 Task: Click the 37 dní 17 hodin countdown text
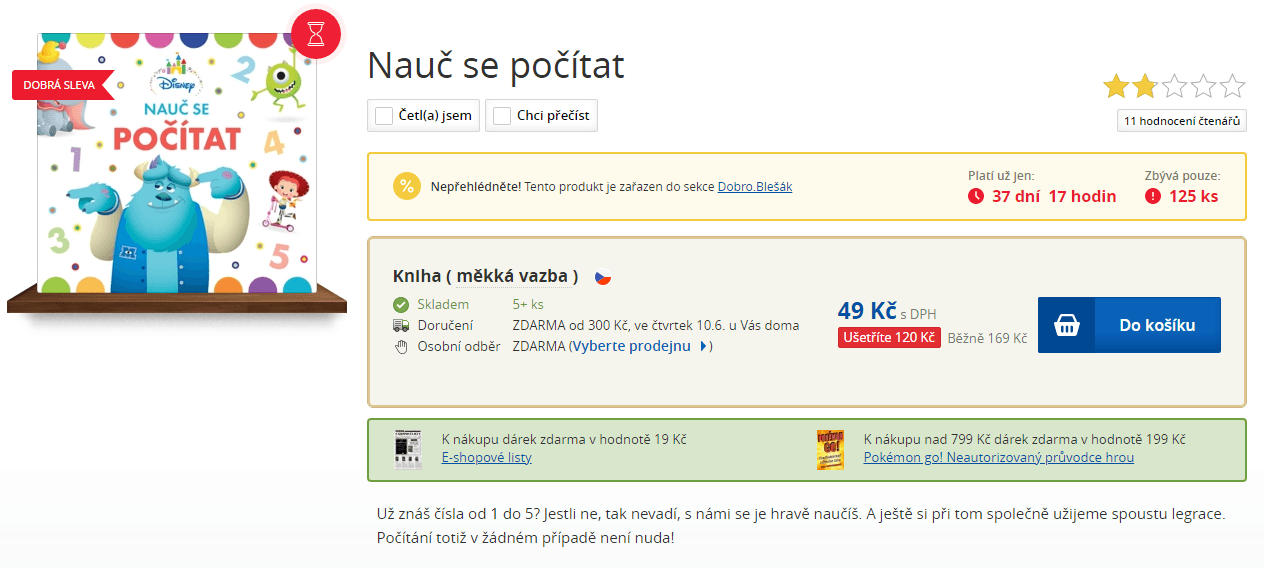[x=1054, y=196]
